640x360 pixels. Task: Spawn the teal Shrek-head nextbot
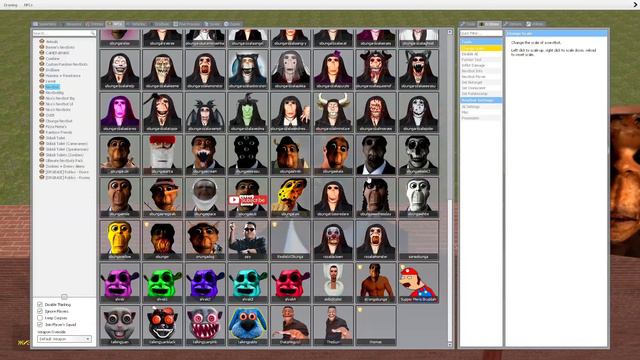click(x=247, y=283)
